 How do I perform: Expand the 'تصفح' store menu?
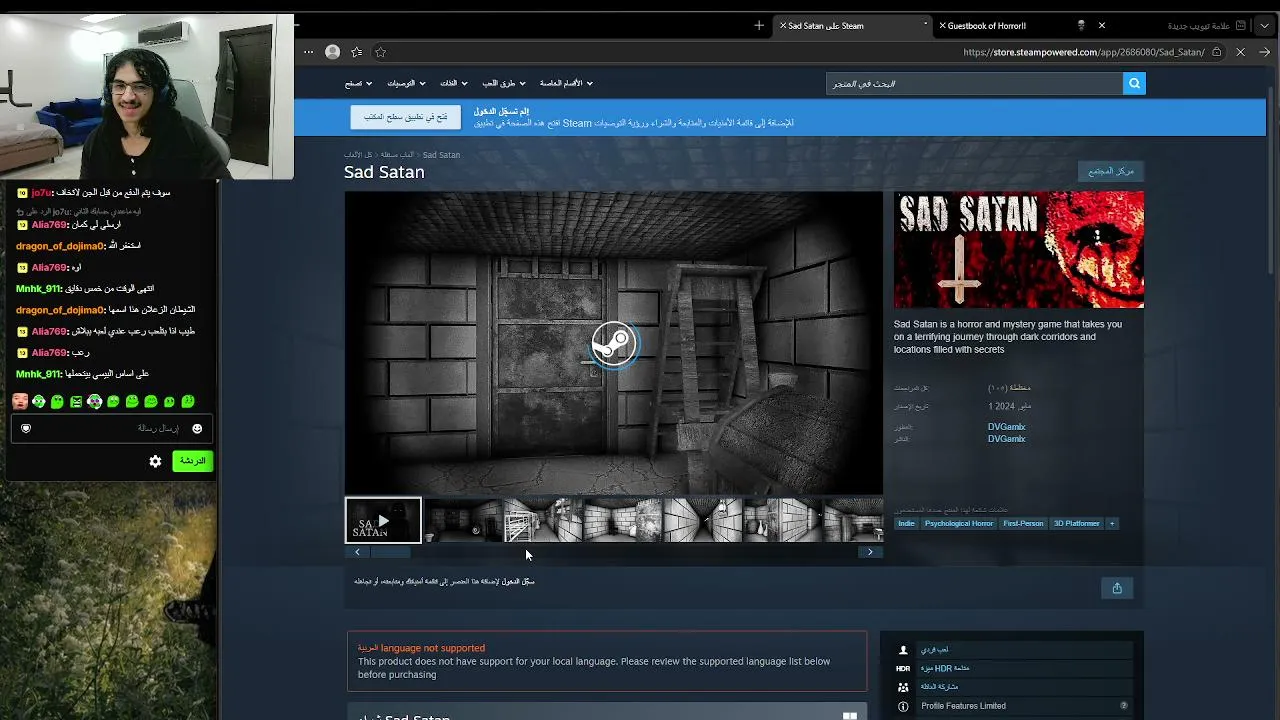click(358, 83)
